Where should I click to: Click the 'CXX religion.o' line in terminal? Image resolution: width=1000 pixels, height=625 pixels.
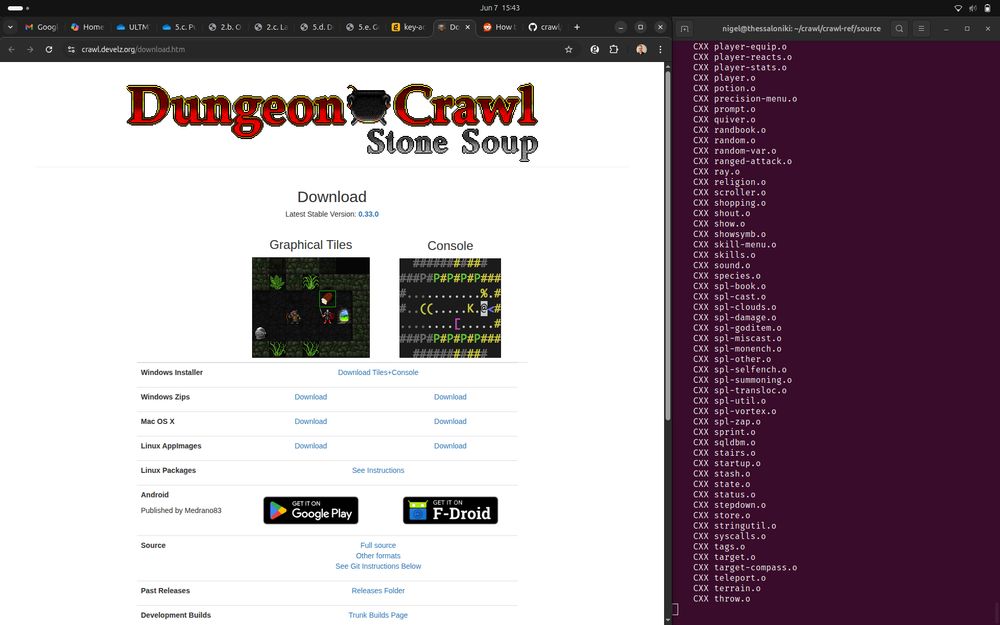click(729, 182)
